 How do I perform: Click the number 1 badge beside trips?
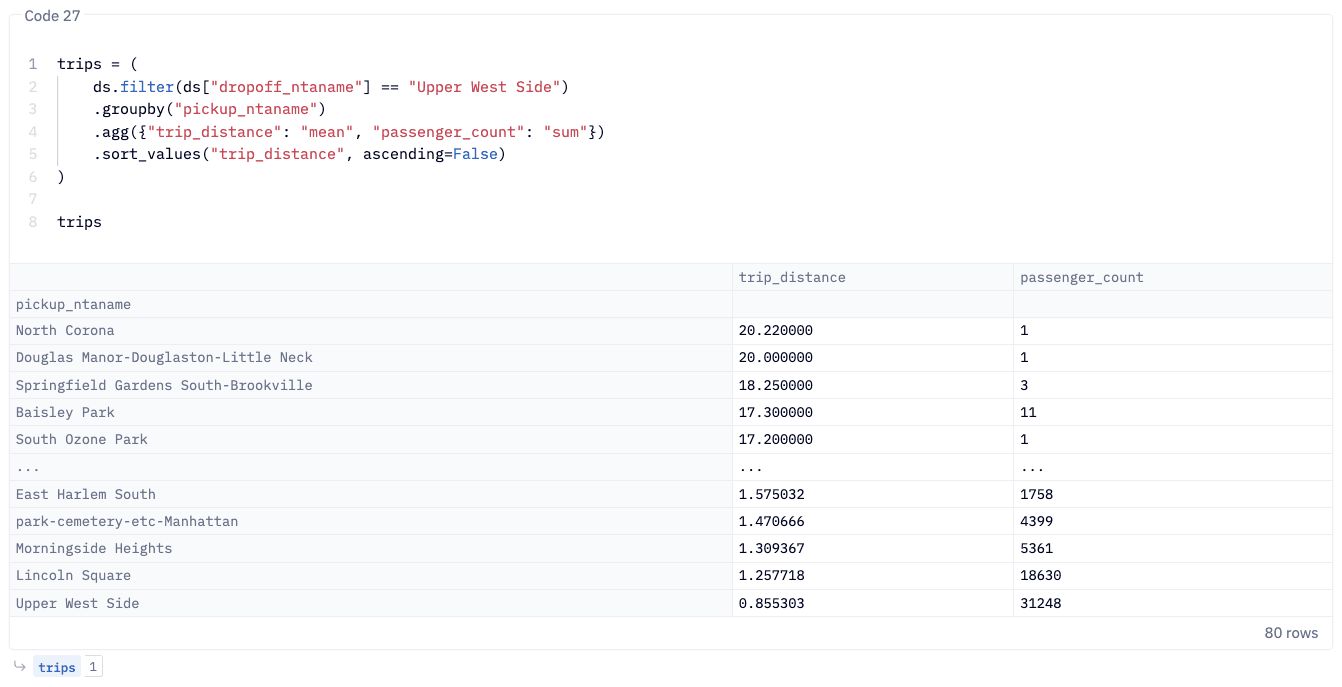click(x=92, y=667)
